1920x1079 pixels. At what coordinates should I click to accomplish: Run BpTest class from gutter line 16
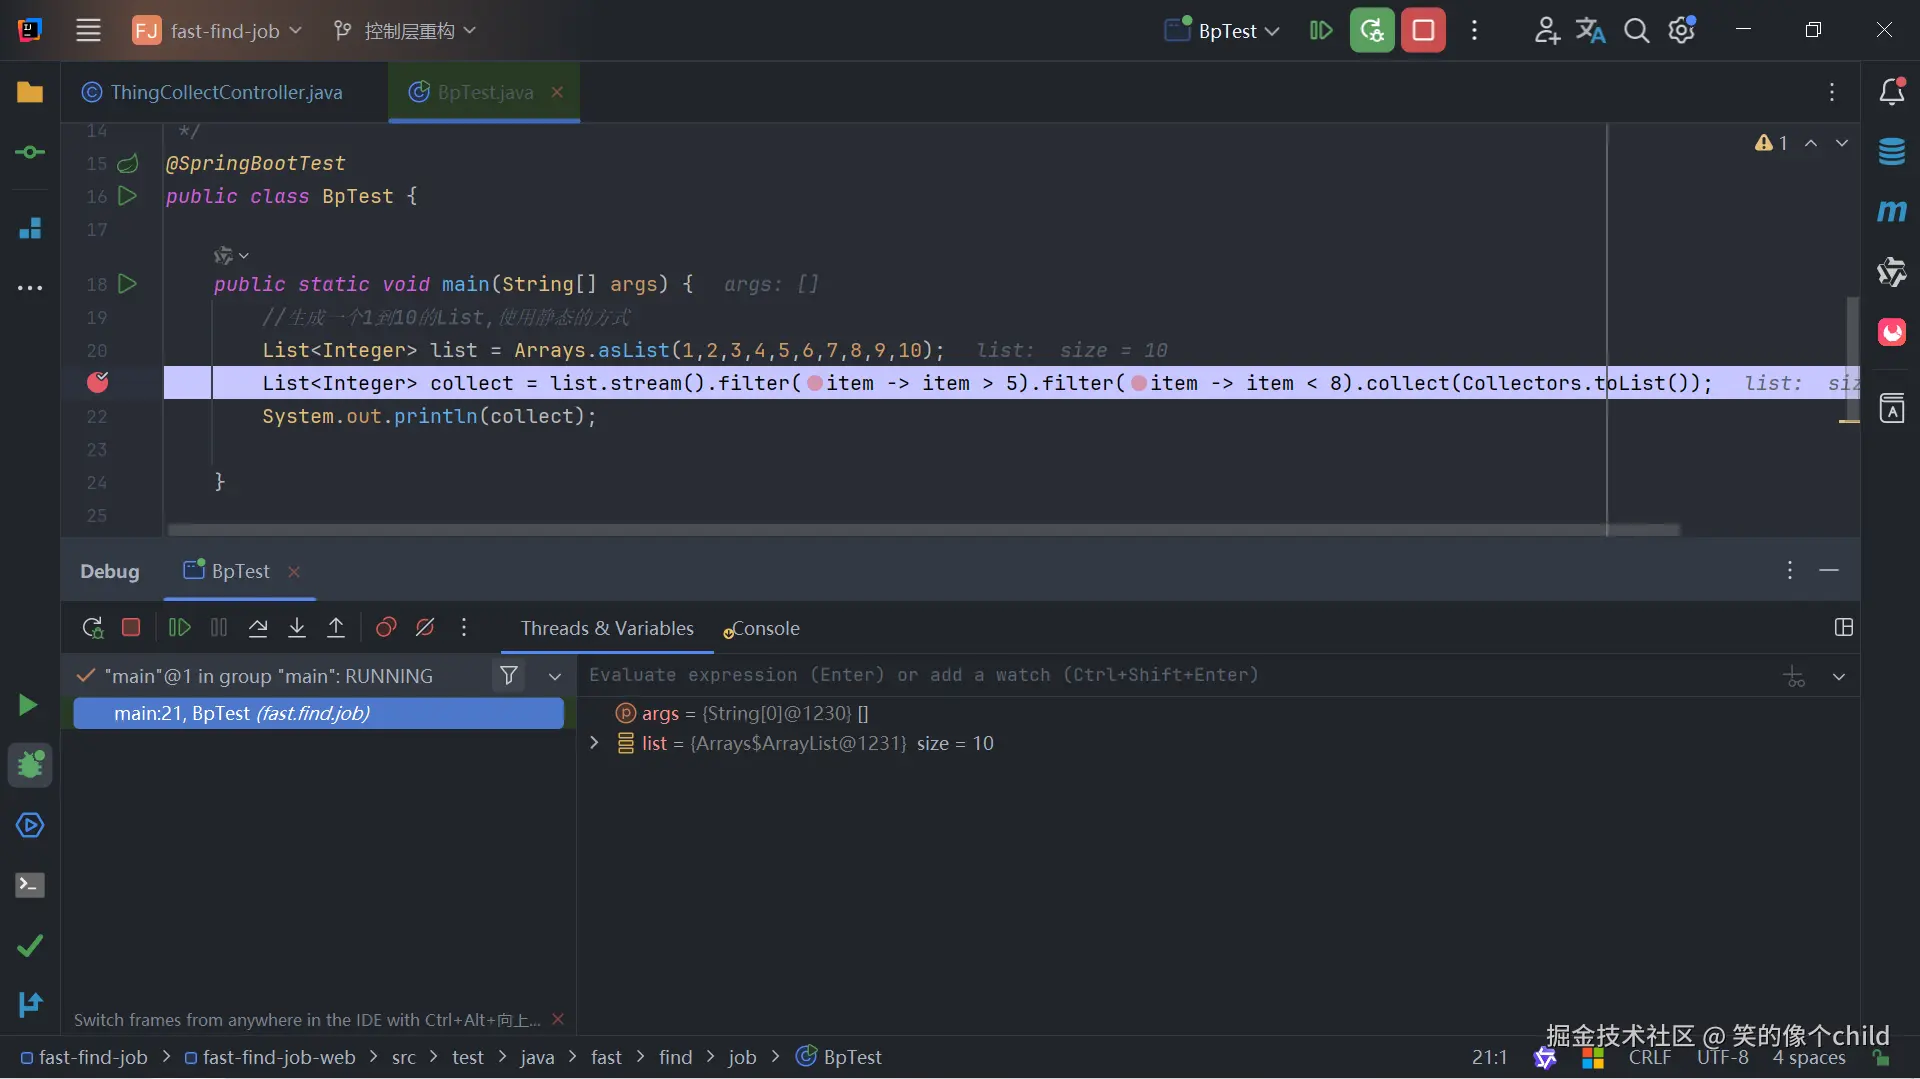tap(128, 196)
